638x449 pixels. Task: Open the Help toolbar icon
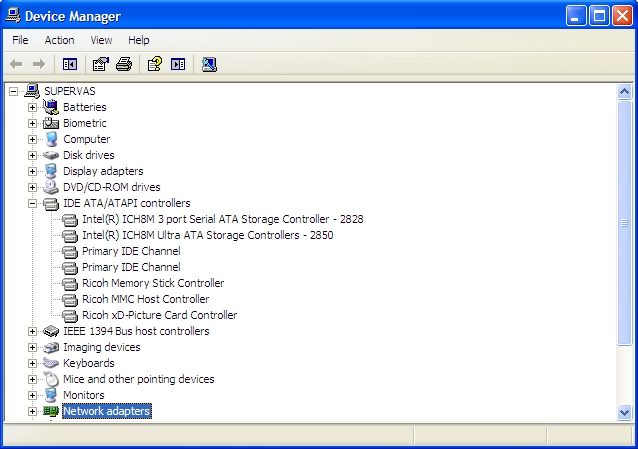[155, 64]
